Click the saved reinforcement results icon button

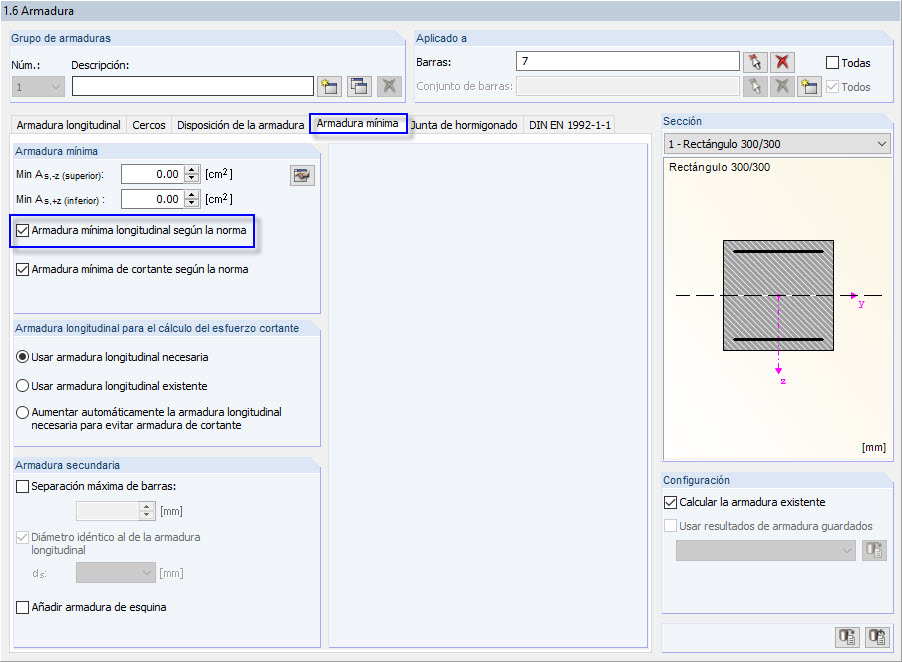point(874,550)
